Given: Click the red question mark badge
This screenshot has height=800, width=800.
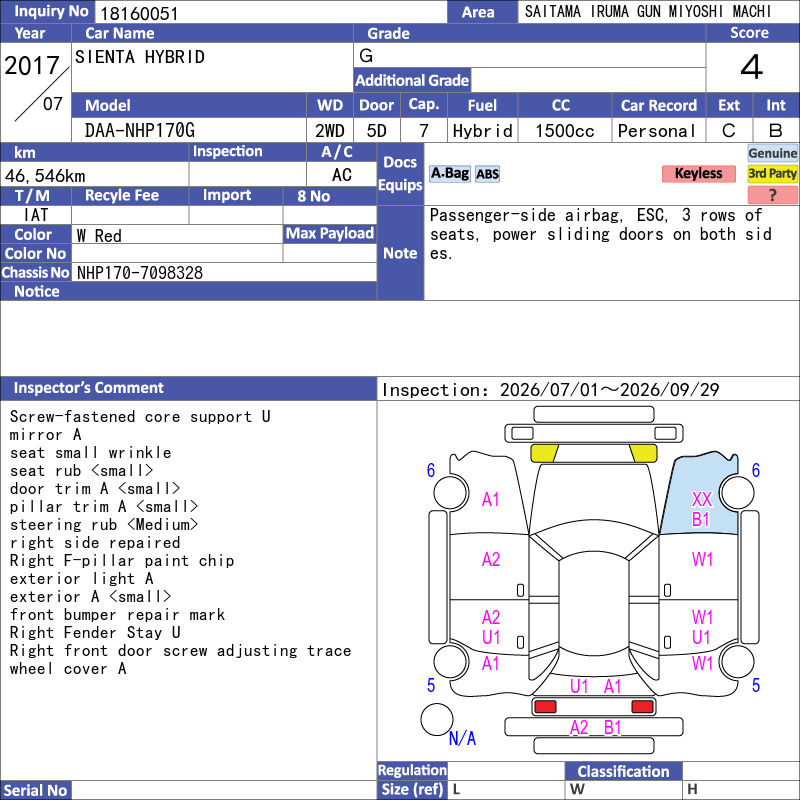Looking at the screenshot, I should click(x=772, y=195).
